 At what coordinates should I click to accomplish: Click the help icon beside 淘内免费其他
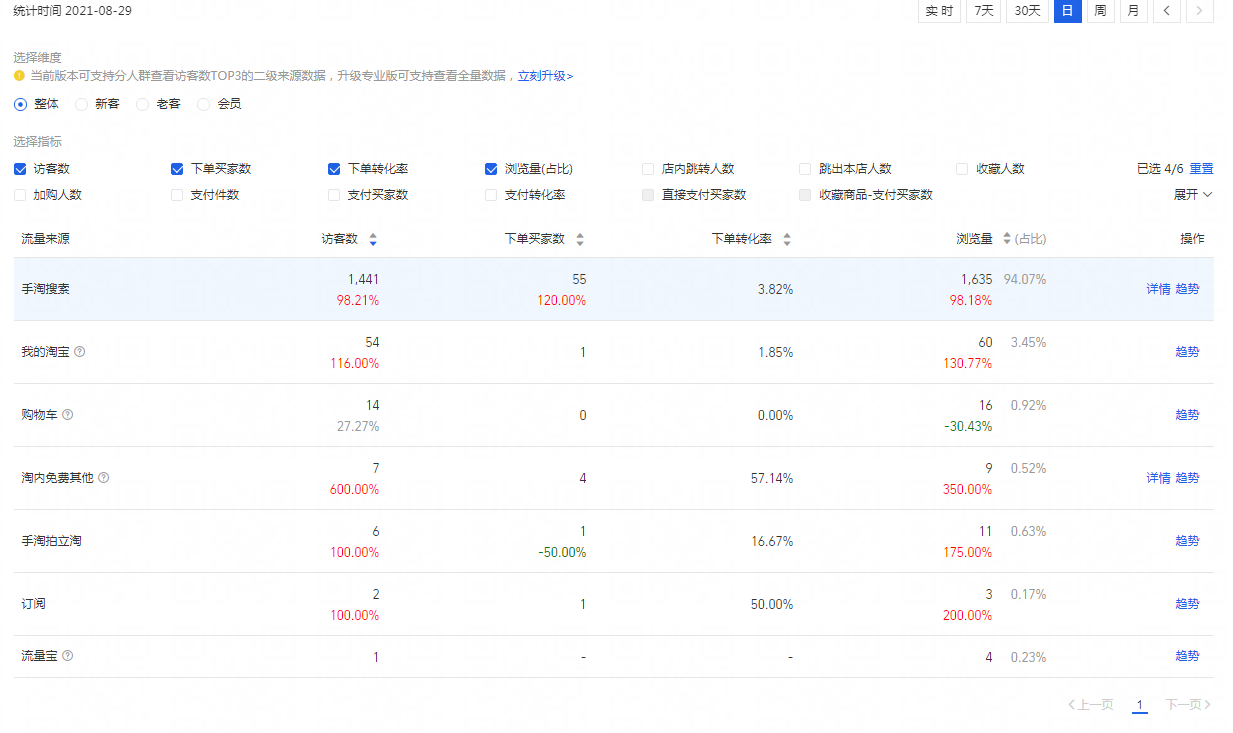coord(104,478)
